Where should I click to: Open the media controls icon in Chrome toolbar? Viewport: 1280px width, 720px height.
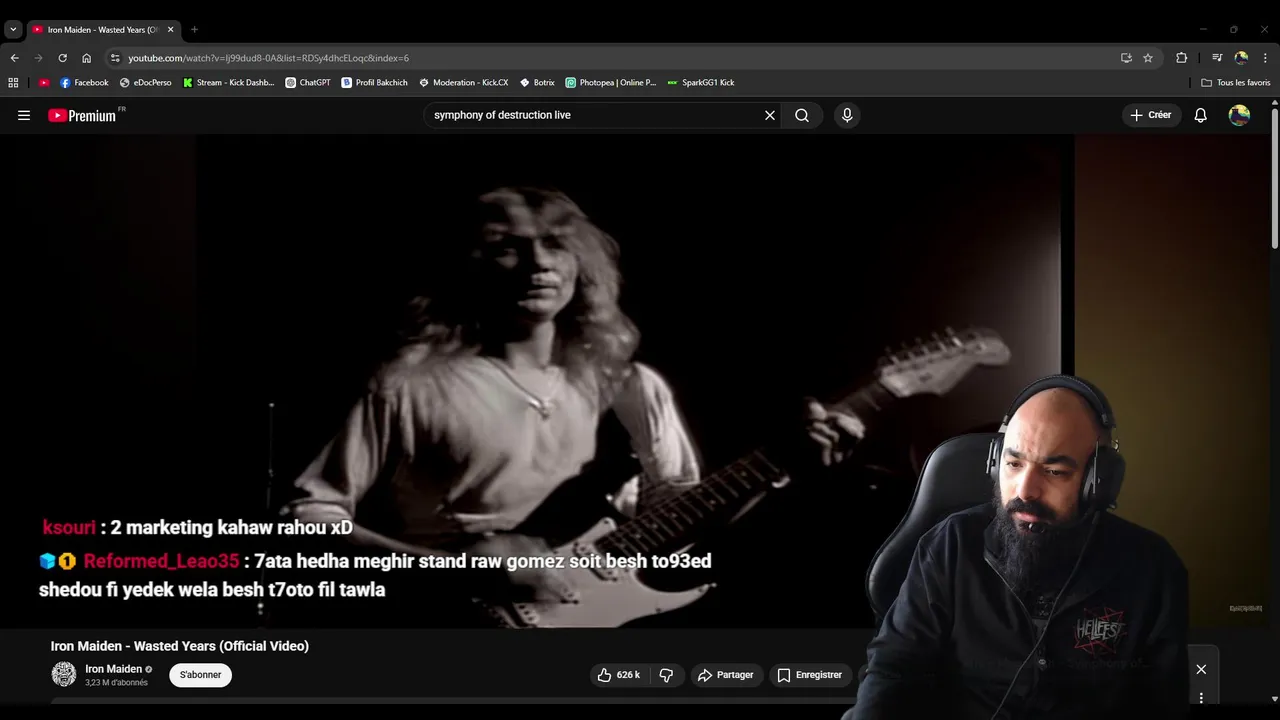click(x=1217, y=58)
